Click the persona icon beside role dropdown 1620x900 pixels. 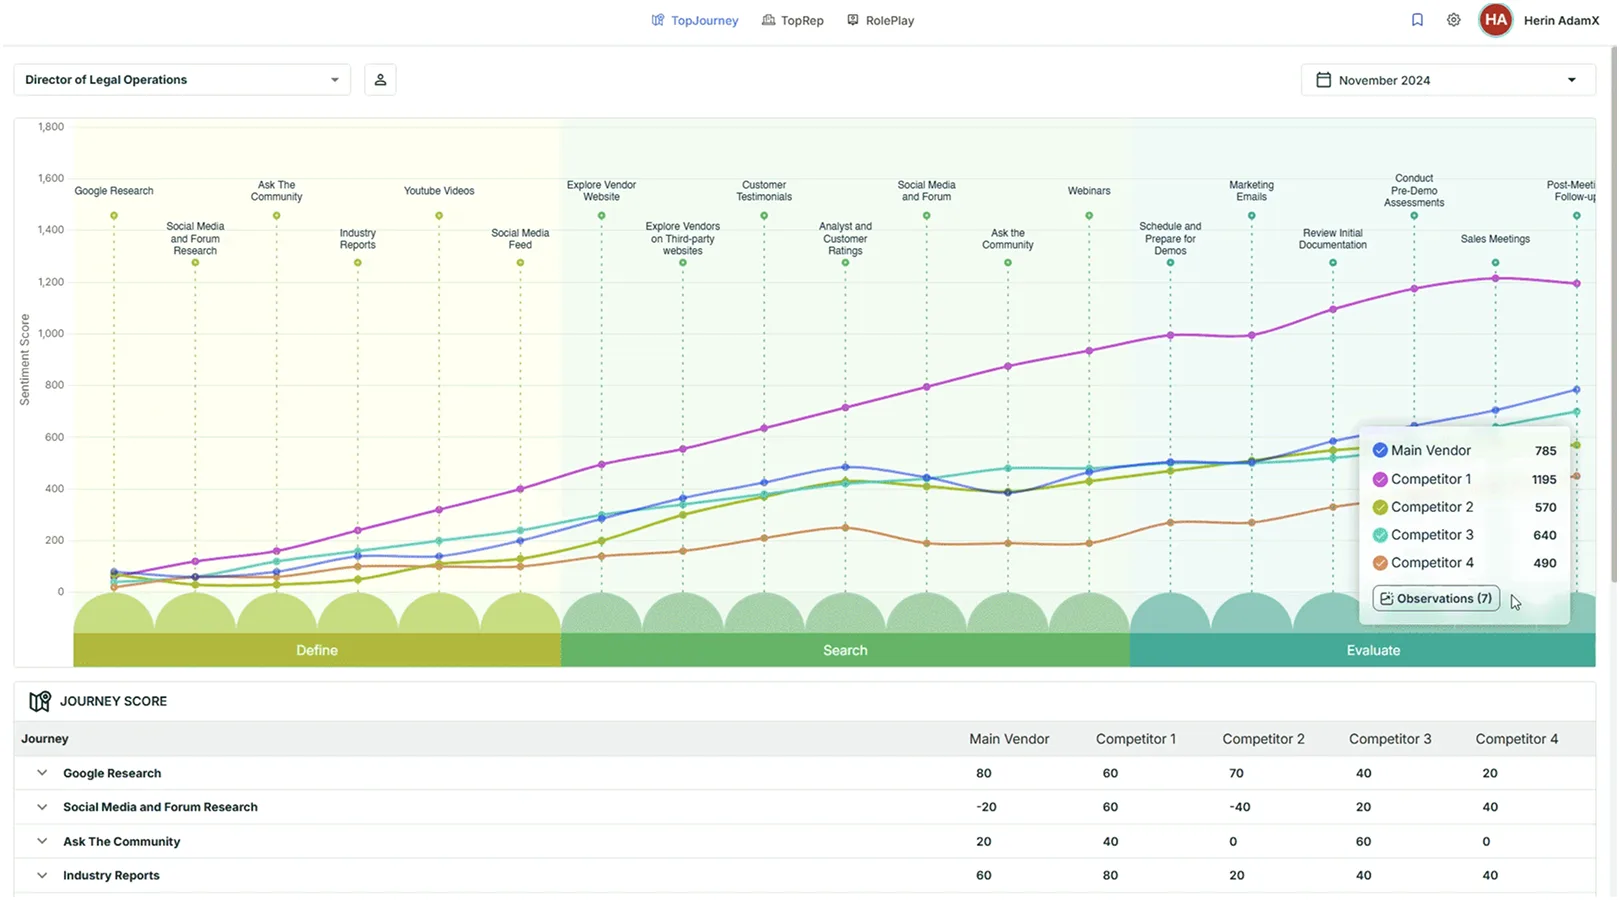pyautogui.click(x=380, y=80)
